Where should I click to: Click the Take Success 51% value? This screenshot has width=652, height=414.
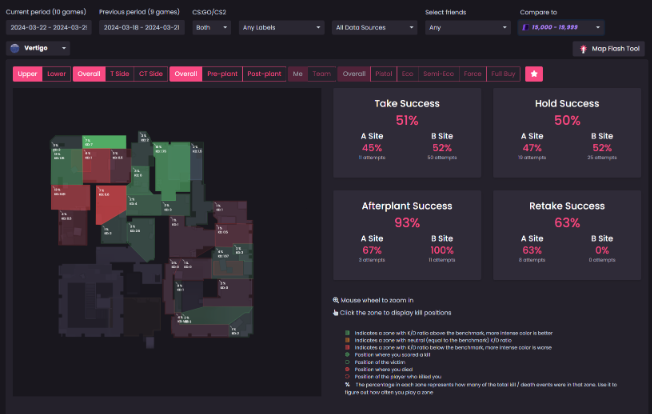pos(407,121)
